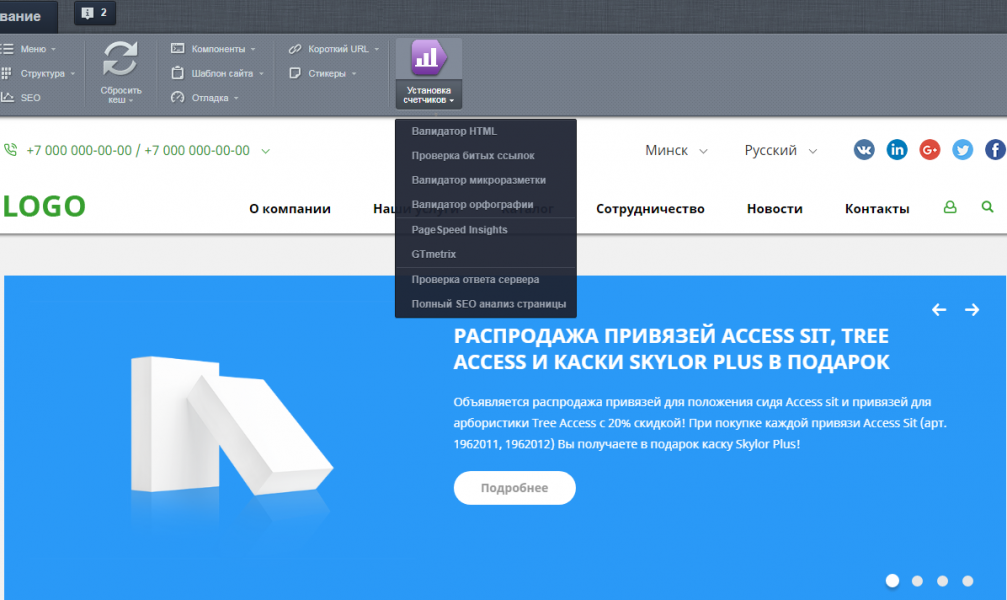The image size is (1007, 600).
Task: Expand the phone numbers dropdown chevron
Action: 265,151
